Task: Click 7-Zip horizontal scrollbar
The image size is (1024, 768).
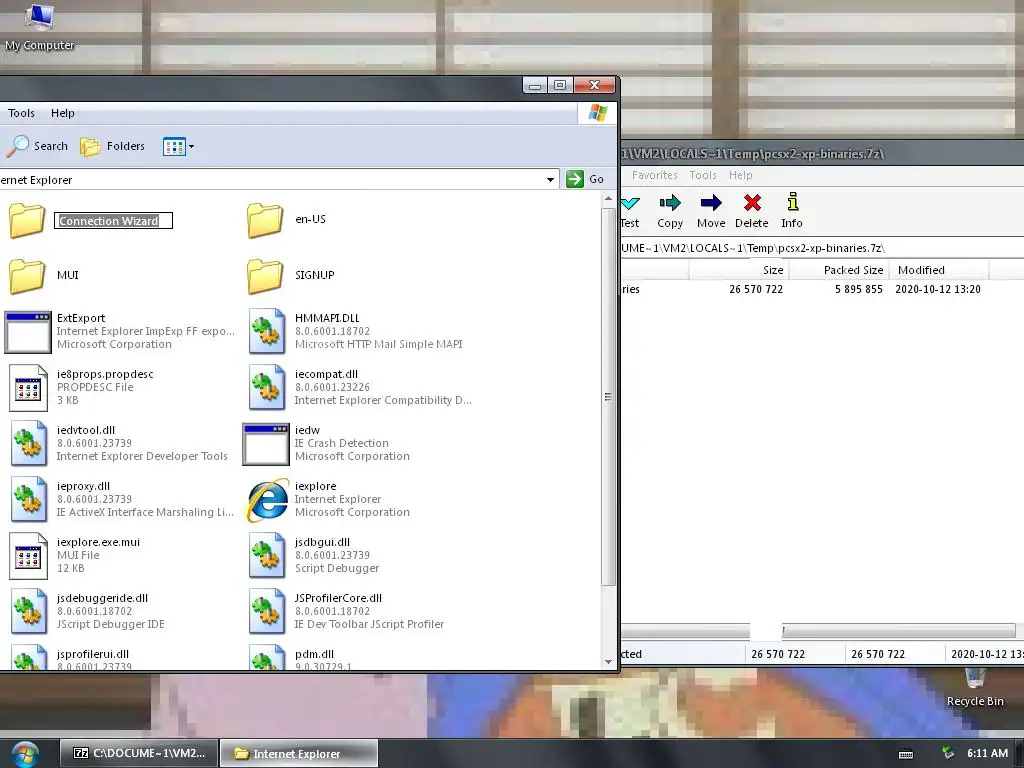Action: (818, 631)
